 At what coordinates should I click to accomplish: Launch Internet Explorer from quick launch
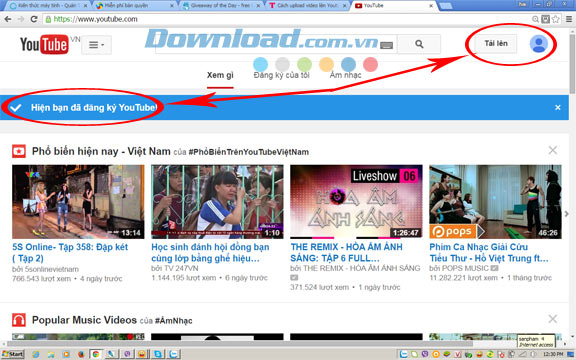(x=36, y=354)
